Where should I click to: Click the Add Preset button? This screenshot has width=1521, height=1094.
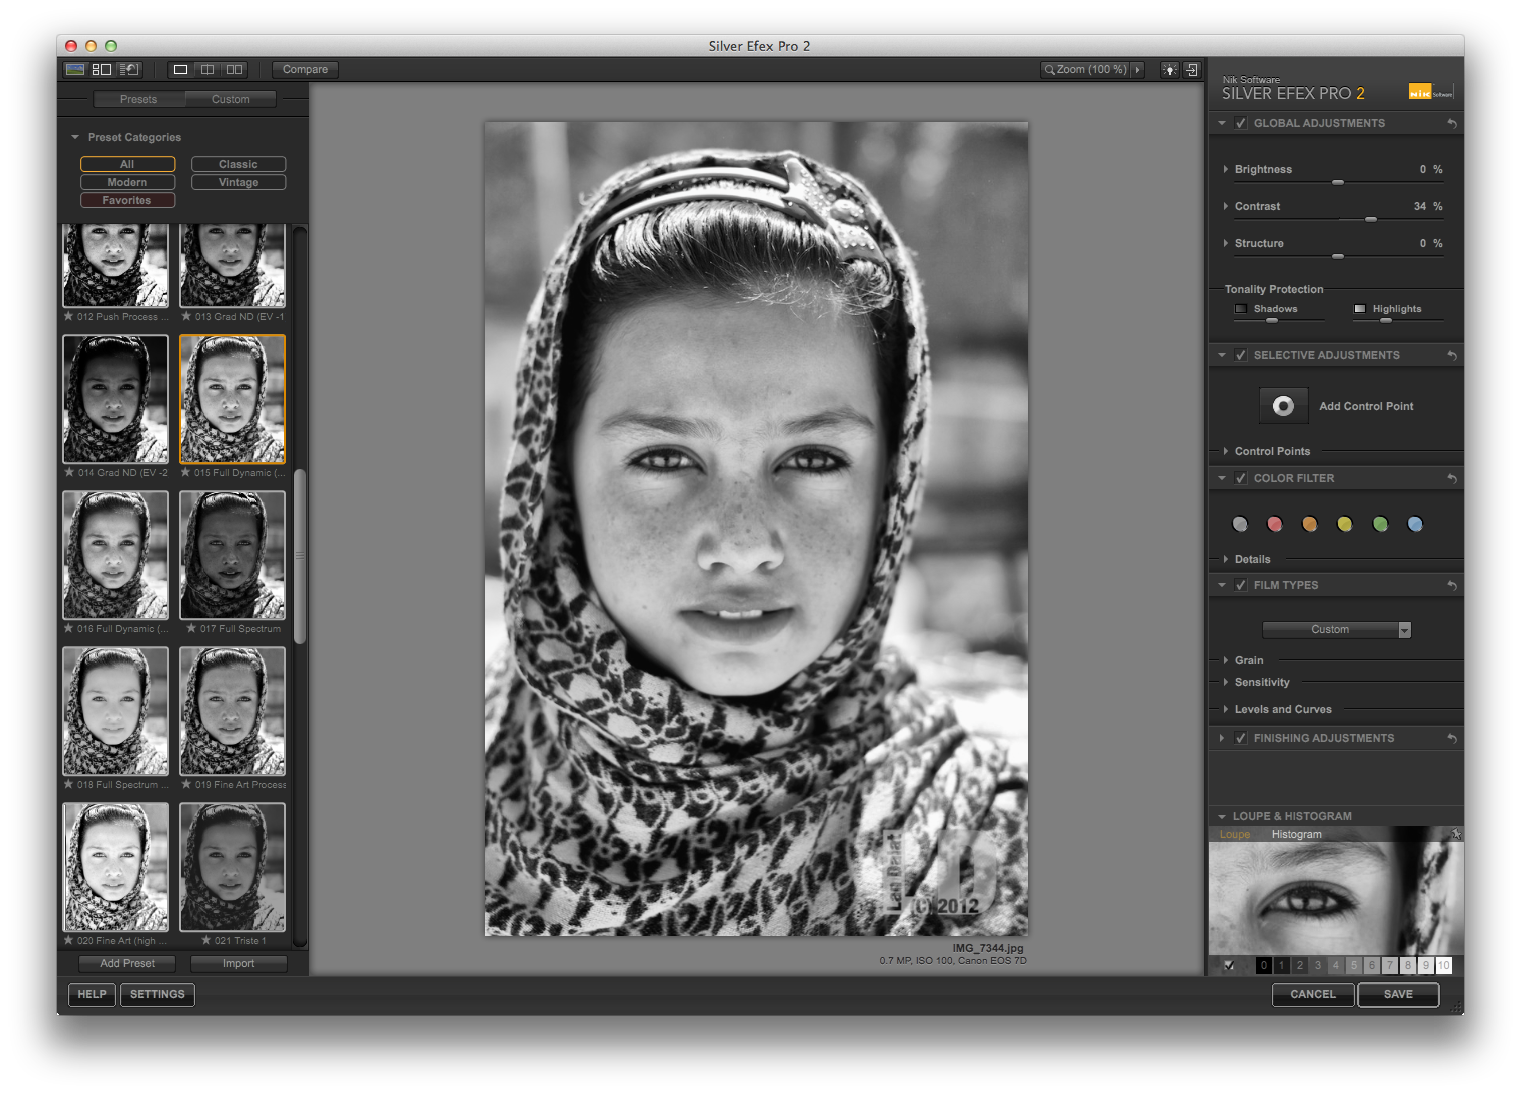coord(127,964)
